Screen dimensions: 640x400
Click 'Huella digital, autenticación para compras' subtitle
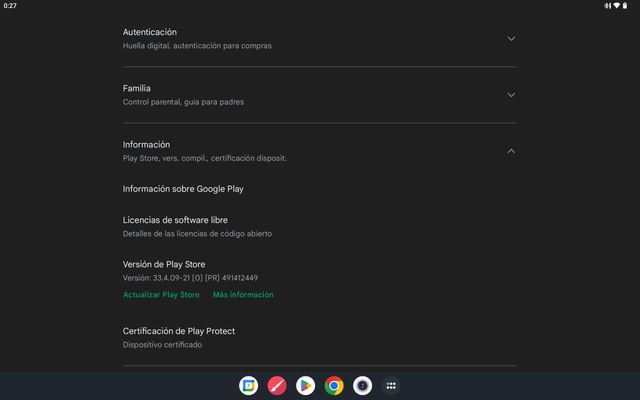pyautogui.click(x=197, y=46)
